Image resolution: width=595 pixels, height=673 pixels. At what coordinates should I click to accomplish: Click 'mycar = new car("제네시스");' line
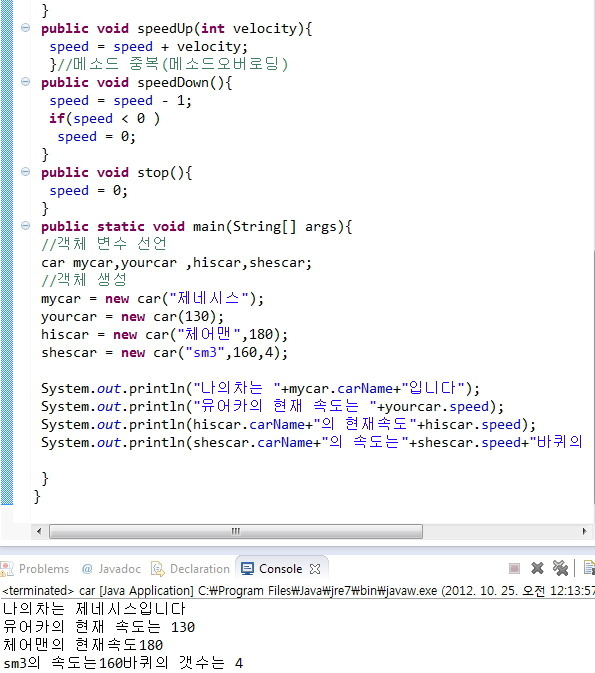pyautogui.click(x=152, y=298)
